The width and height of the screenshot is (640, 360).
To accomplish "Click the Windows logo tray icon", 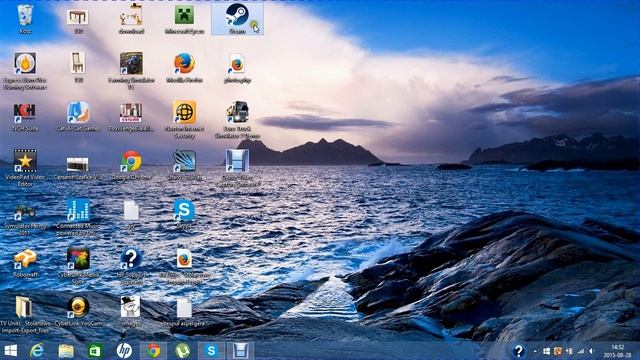I will pyautogui.click(x=547, y=351).
